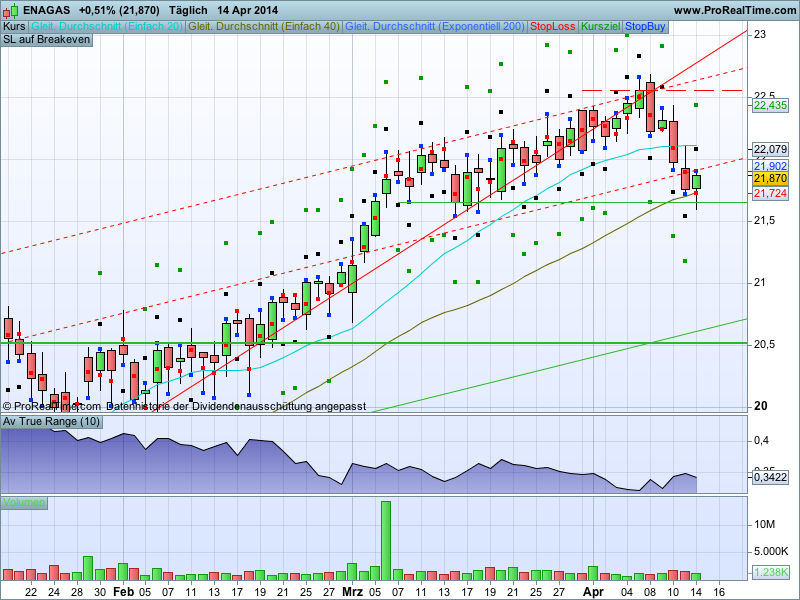Click the Feb month label on time axis

point(123,592)
